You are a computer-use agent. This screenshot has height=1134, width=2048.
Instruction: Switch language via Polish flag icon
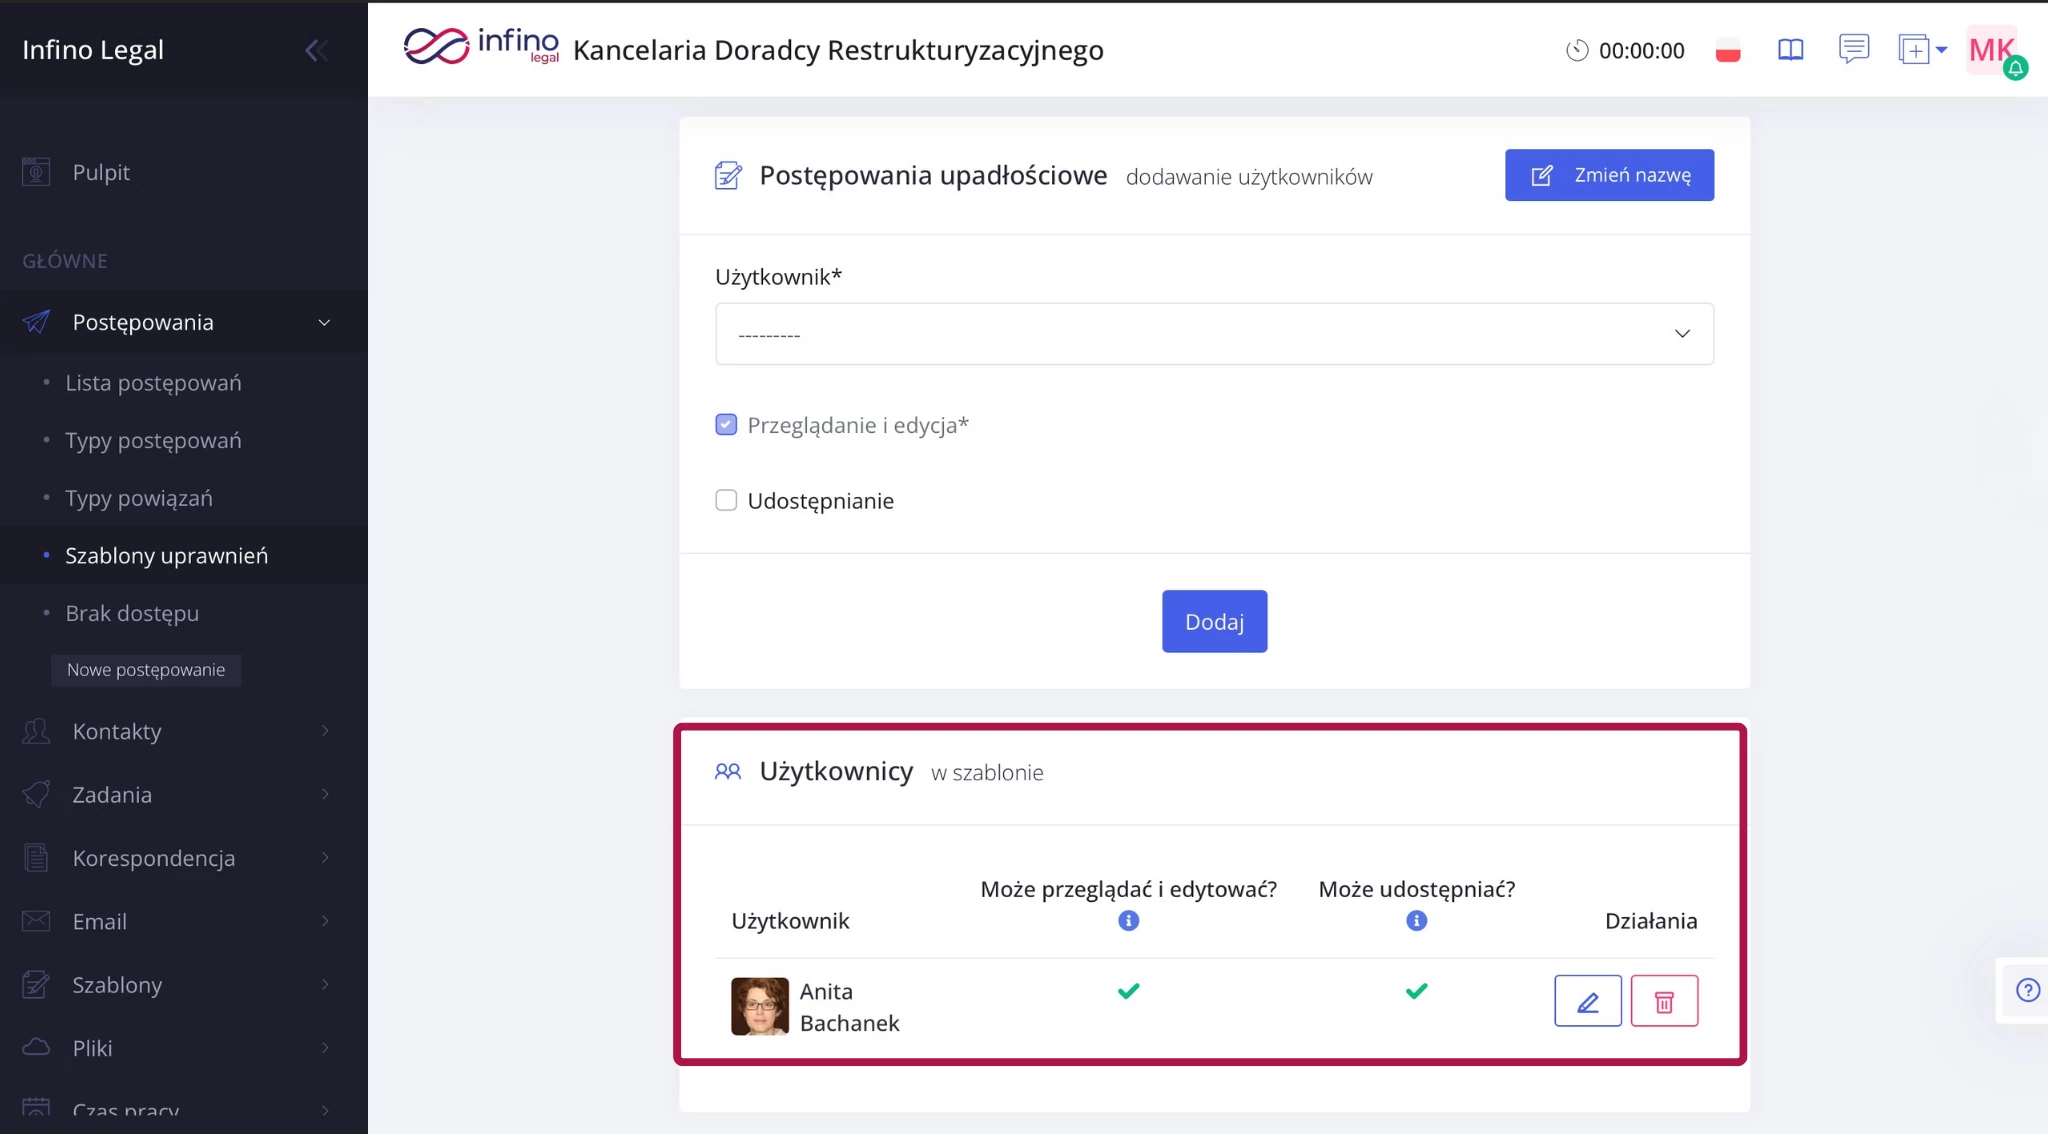(1727, 51)
